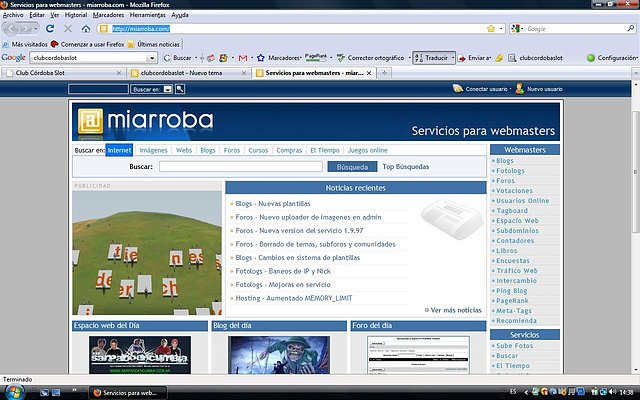Switch to the Club Córdoba Slot tab
The height and width of the screenshot is (400, 640).
coord(63,73)
